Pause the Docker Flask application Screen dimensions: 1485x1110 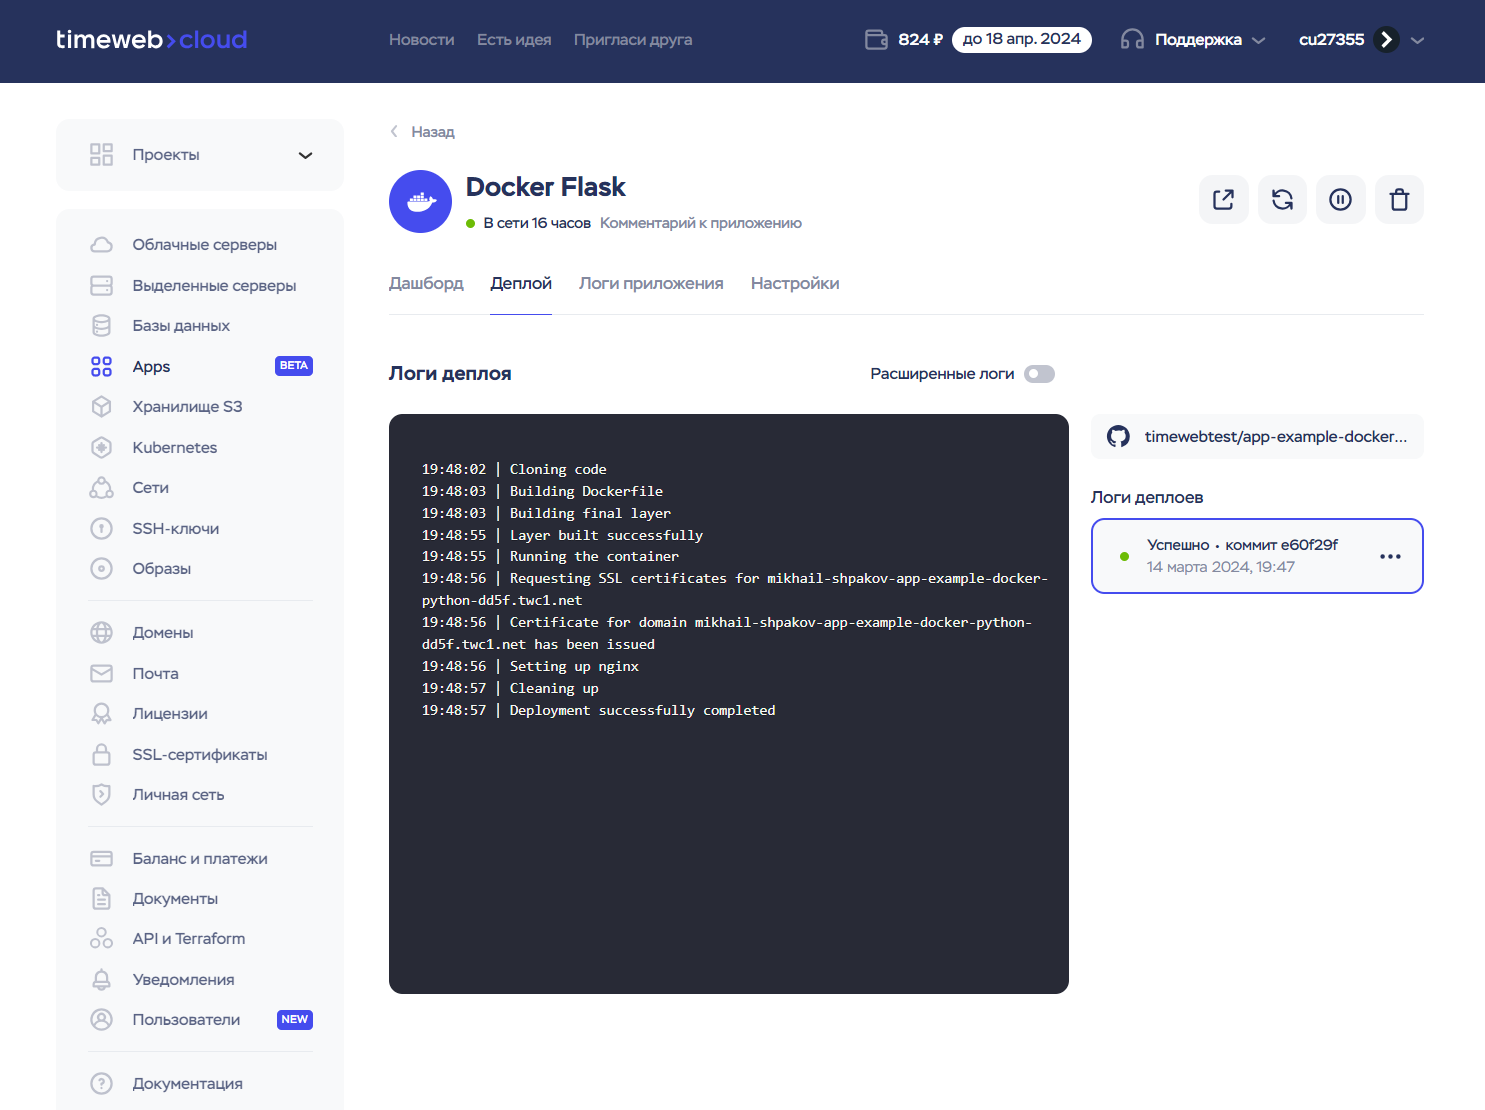pyautogui.click(x=1340, y=199)
